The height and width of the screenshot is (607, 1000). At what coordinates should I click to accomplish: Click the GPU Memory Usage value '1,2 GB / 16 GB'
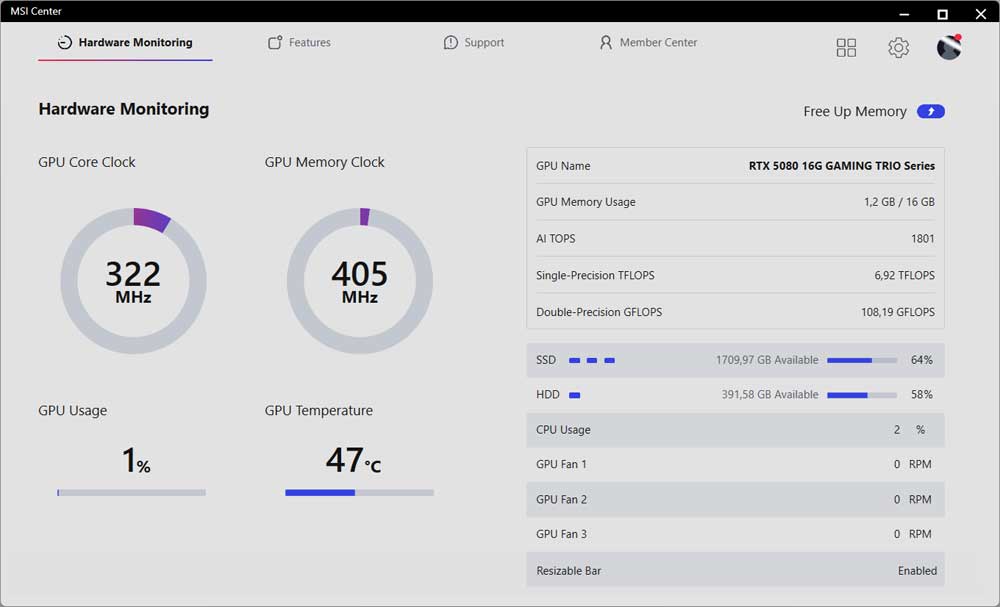[899, 202]
